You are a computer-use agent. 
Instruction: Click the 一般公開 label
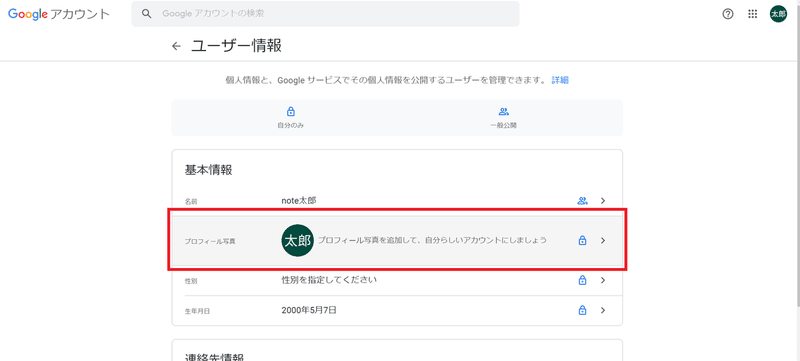(x=503, y=125)
